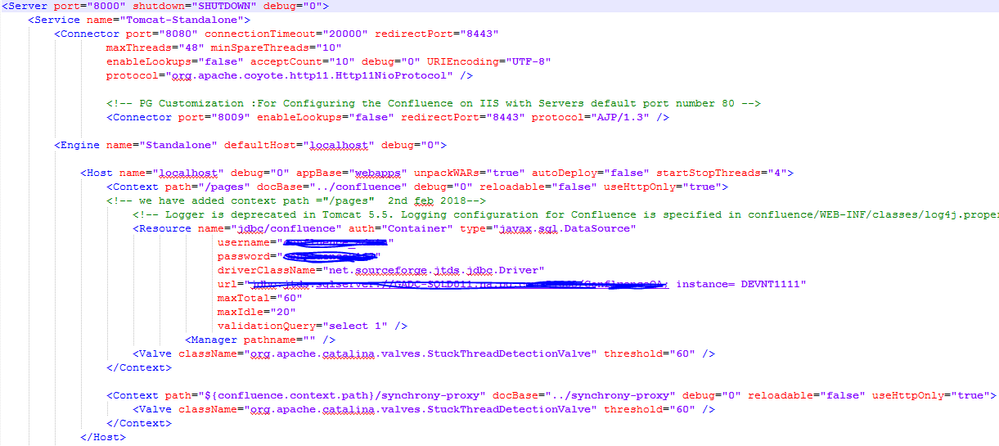Click the "PG Customization" comment line

click(434, 103)
